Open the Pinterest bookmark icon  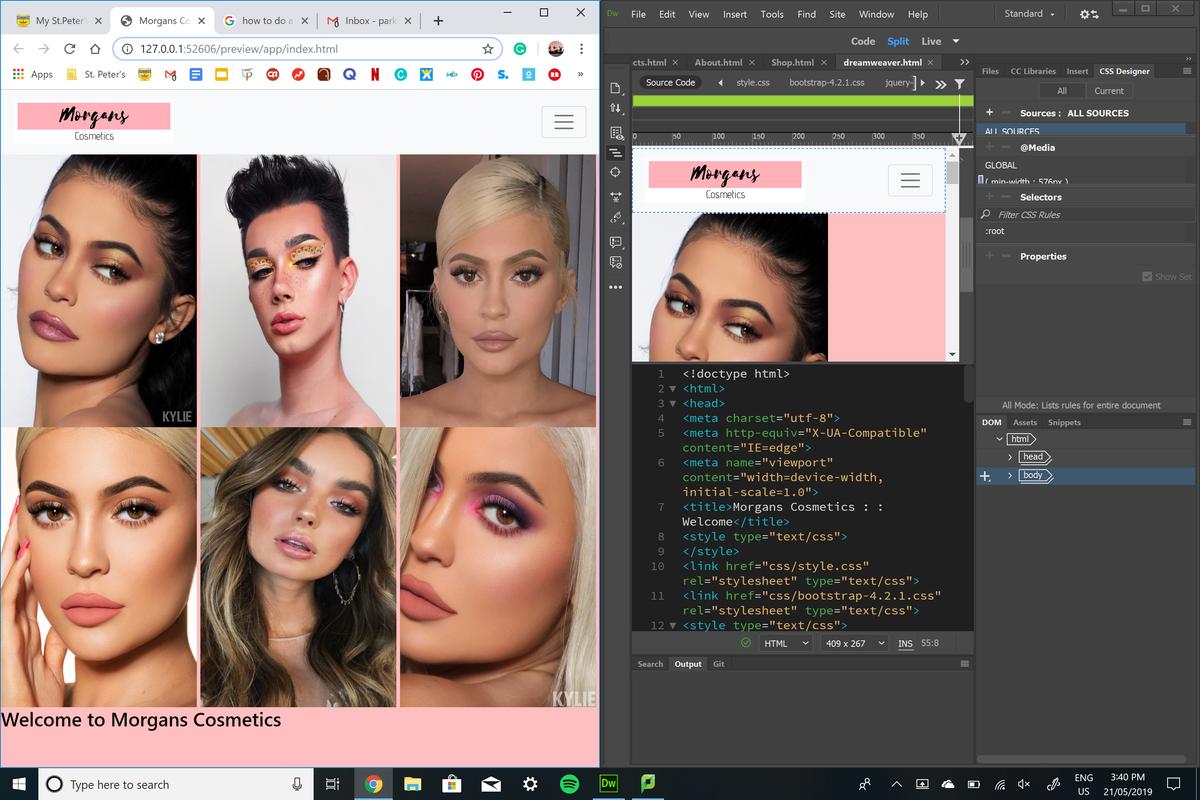[x=478, y=74]
